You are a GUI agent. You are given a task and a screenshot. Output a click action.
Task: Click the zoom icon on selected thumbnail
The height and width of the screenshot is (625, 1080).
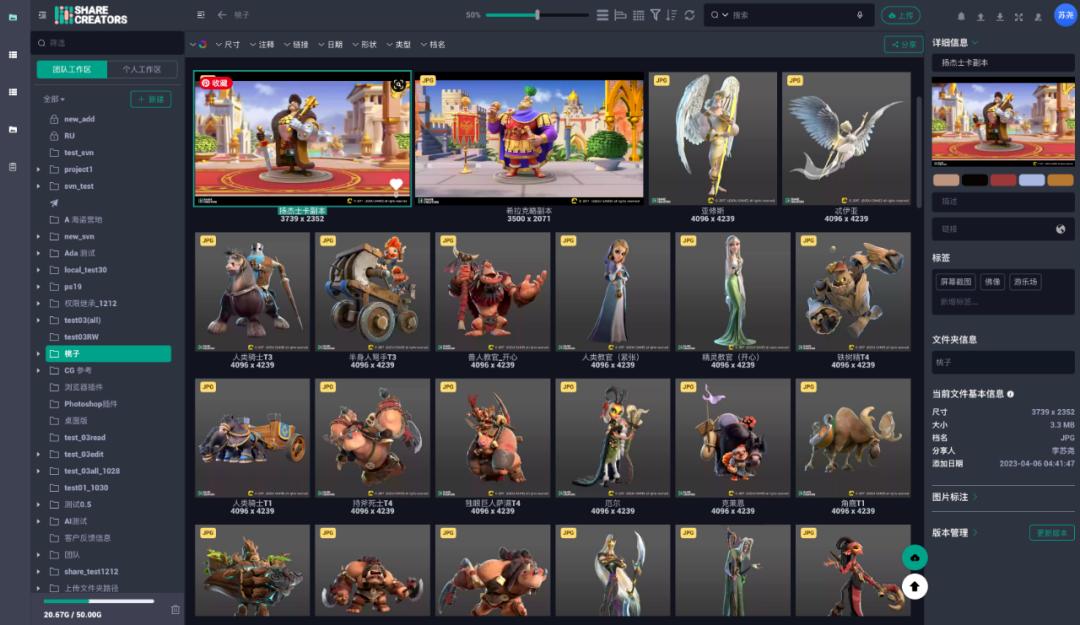pyautogui.click(x=398, y=85)
